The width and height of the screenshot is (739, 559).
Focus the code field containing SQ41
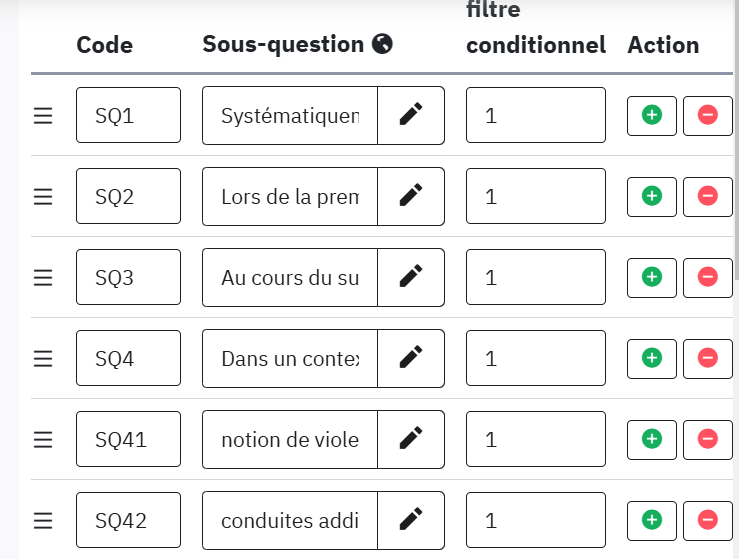128,439
